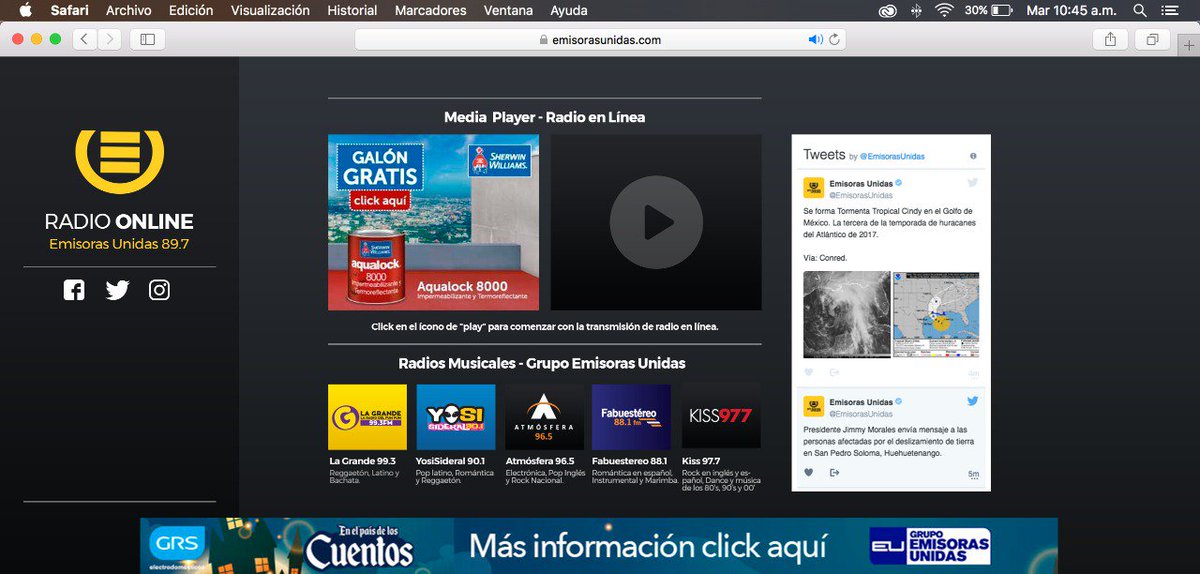Viewport: 1200px width, 574px height.
Task: Click the GRS electrodomésticos logo in banner
Action: (x=178, y=548)
